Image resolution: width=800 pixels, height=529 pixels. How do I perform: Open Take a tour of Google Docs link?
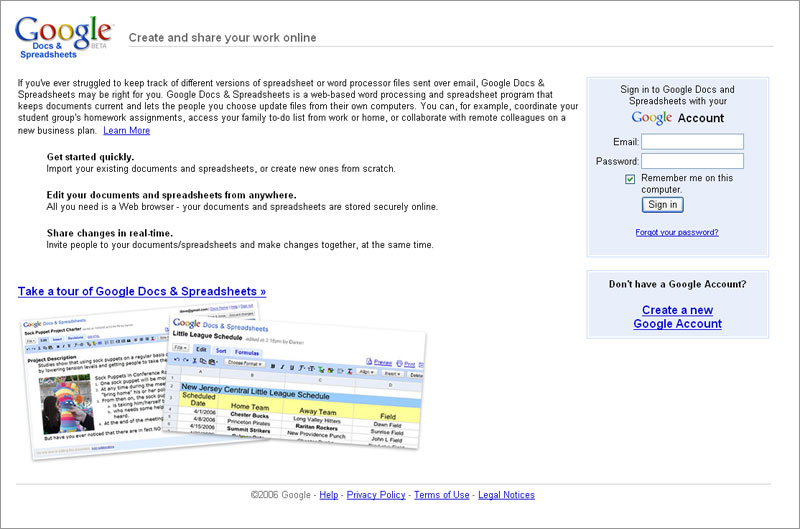click(x=142, y=291)
